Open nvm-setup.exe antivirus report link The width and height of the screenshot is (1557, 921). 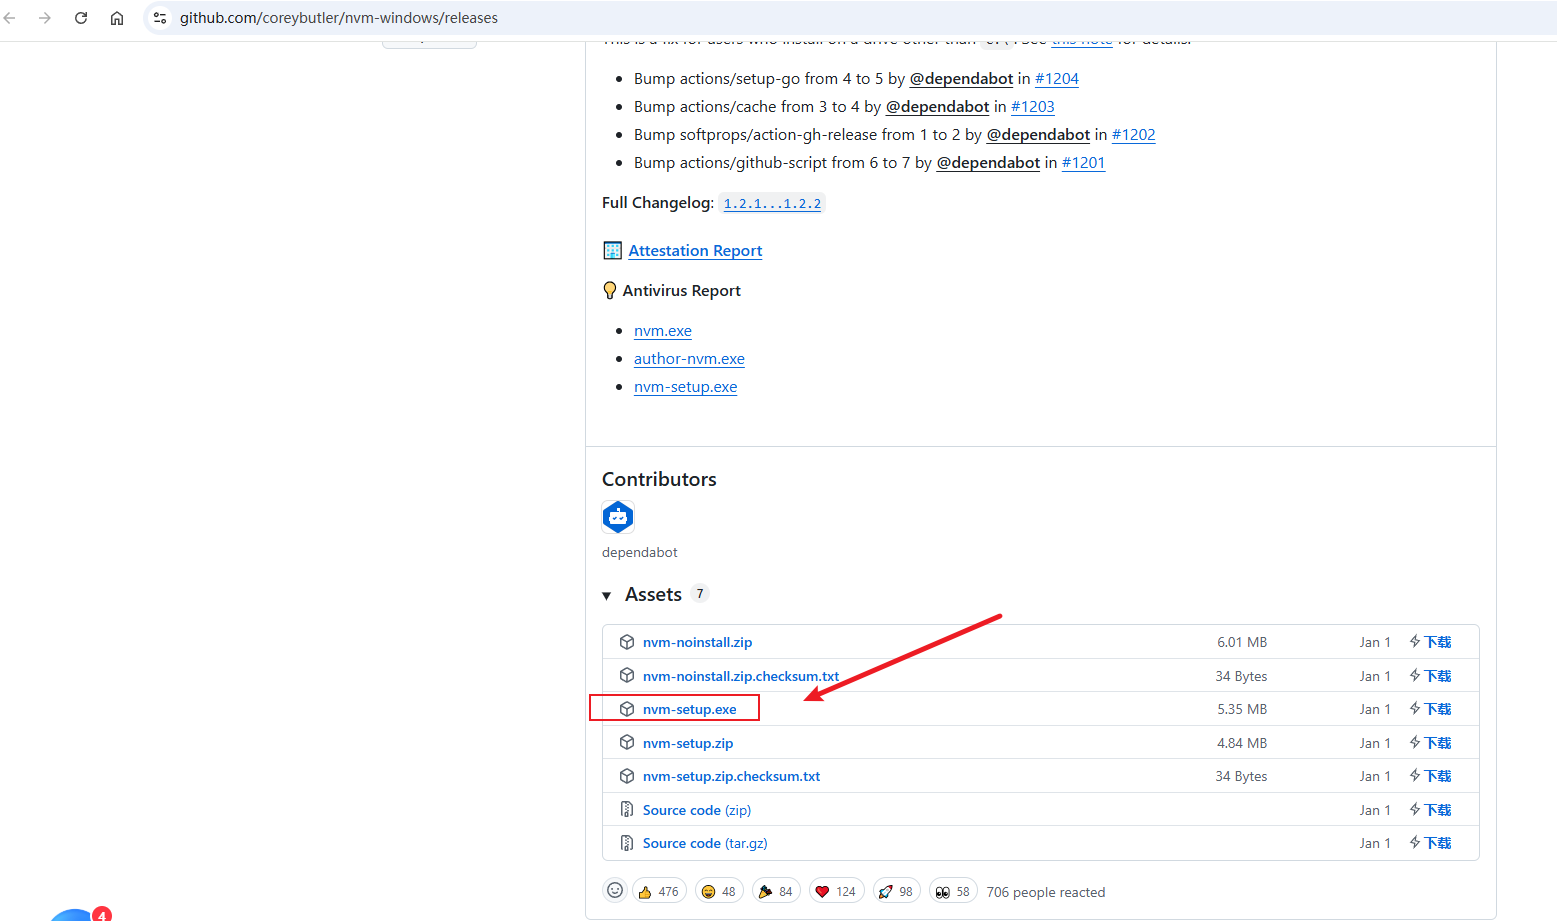coord(686,387)
